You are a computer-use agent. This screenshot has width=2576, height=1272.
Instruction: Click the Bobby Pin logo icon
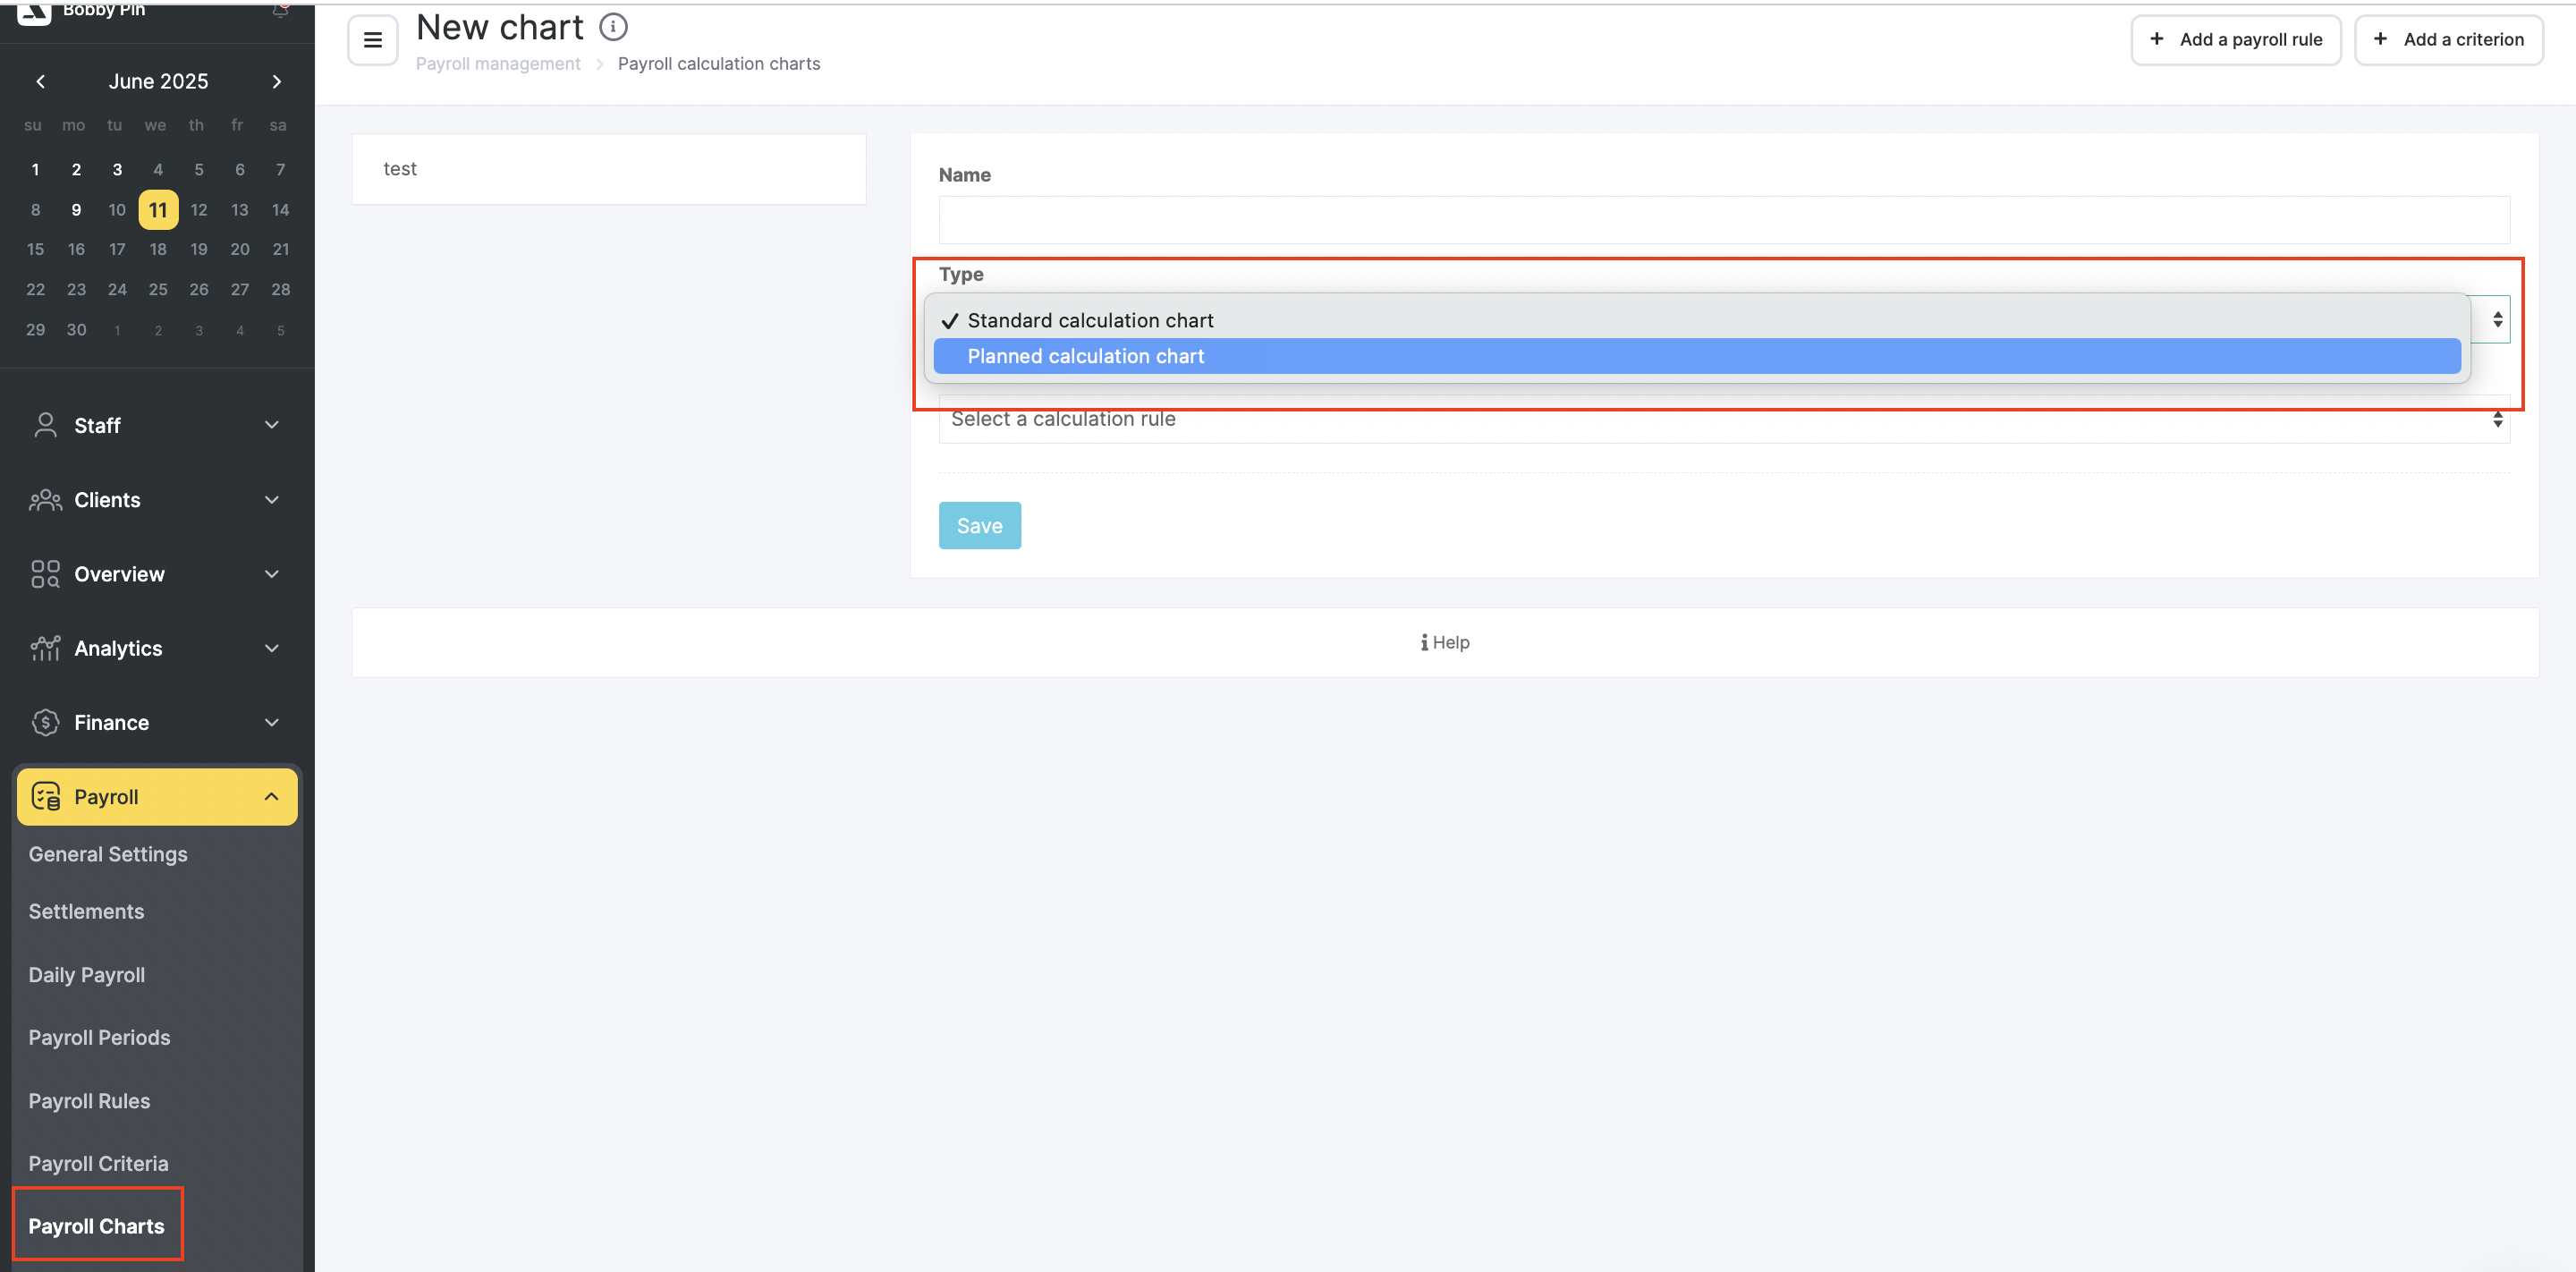click(x=34, y=12)
